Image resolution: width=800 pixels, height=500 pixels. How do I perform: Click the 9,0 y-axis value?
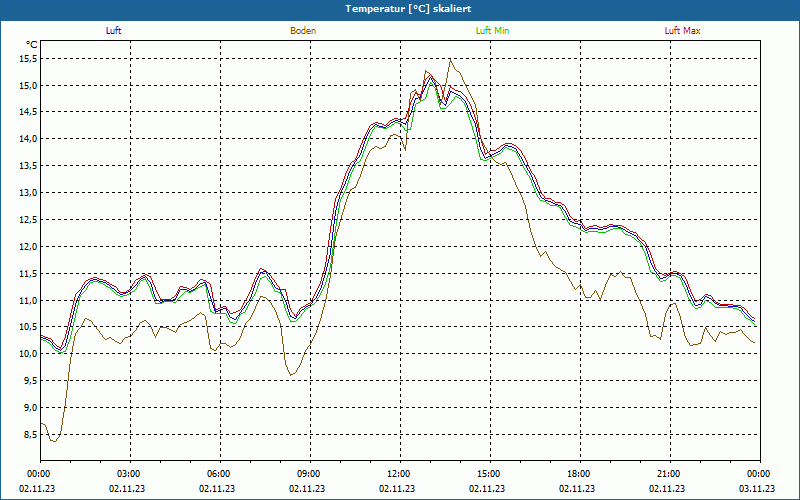point(31,408)
